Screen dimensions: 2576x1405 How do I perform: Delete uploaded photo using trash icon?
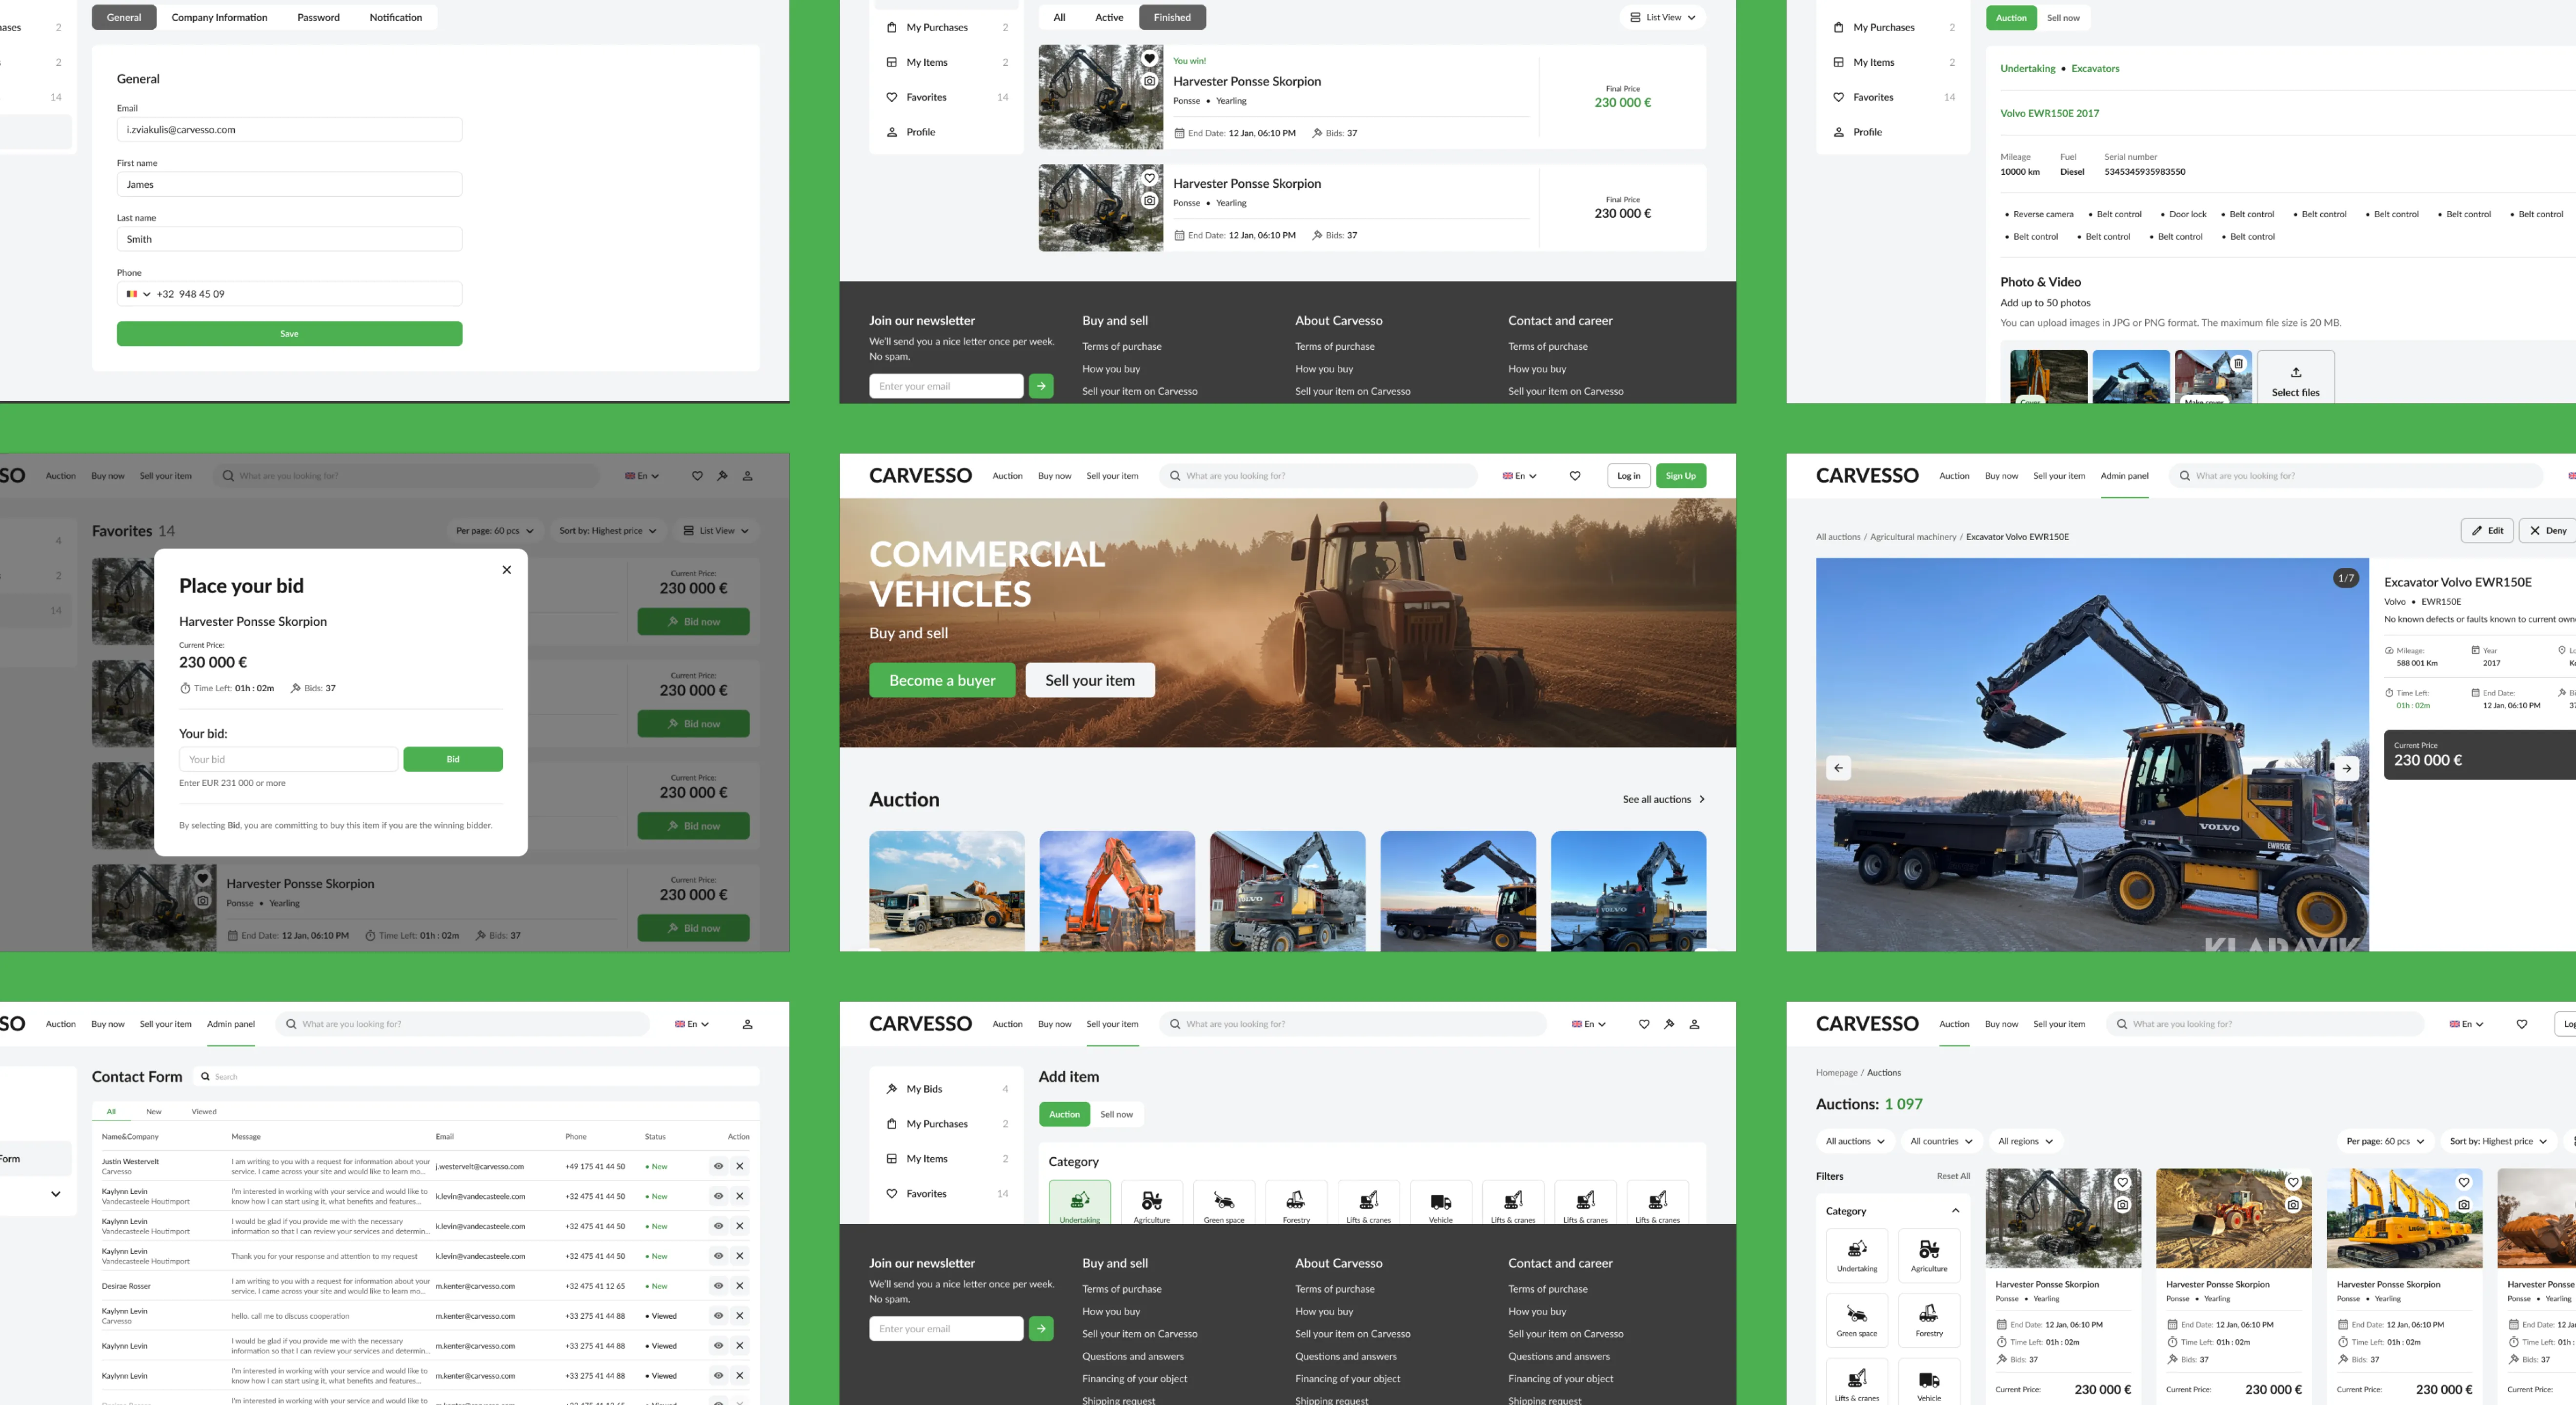(2239, 363)
